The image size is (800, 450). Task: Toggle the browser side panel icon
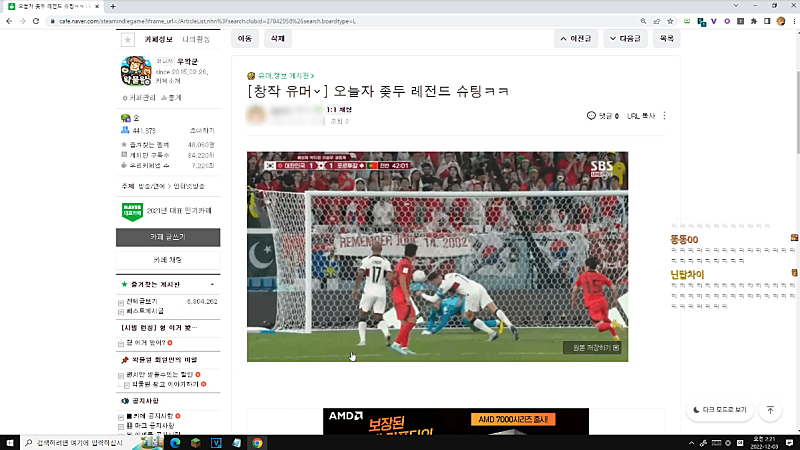[x=767, y=21]
